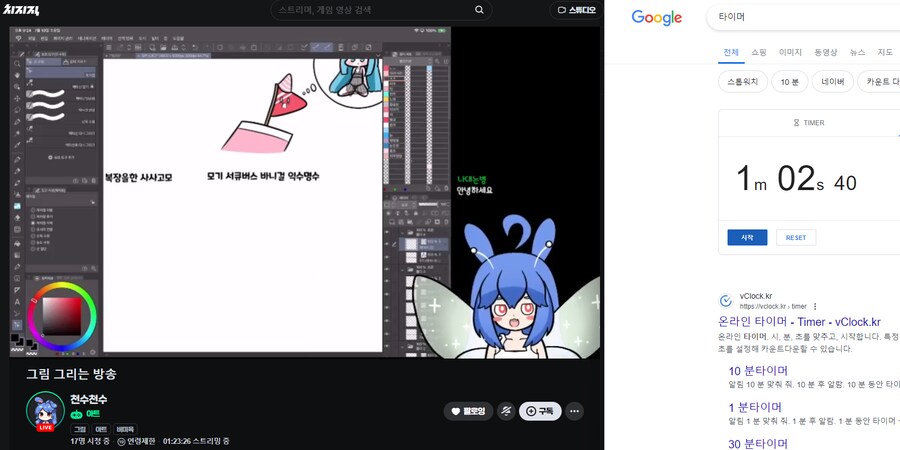The image size is (900, 450).
Task: Click the 1m 02s timer display to edit
Action: tap(796, 179)
